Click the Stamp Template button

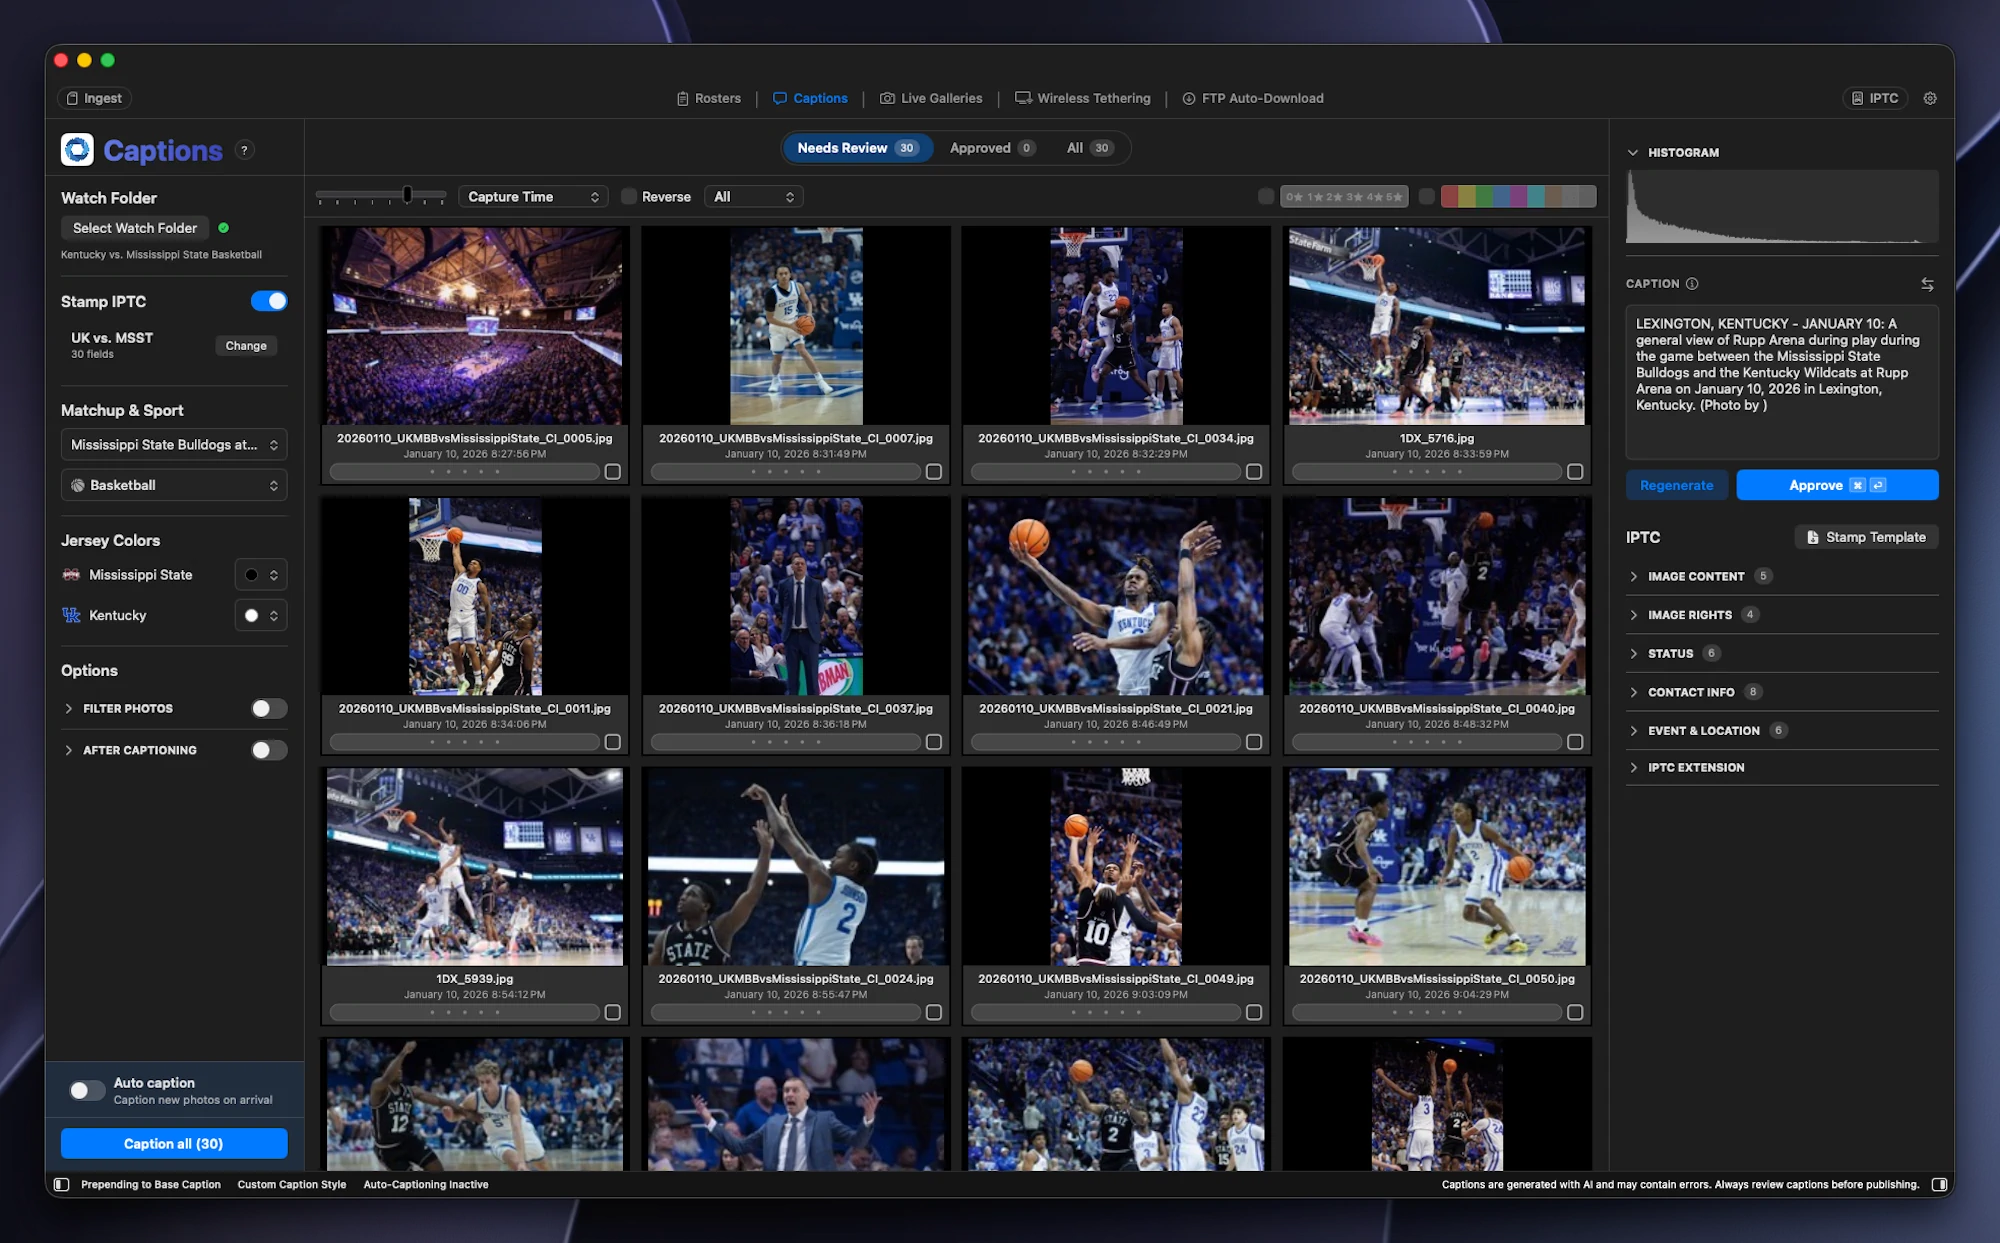point(1866,537)
